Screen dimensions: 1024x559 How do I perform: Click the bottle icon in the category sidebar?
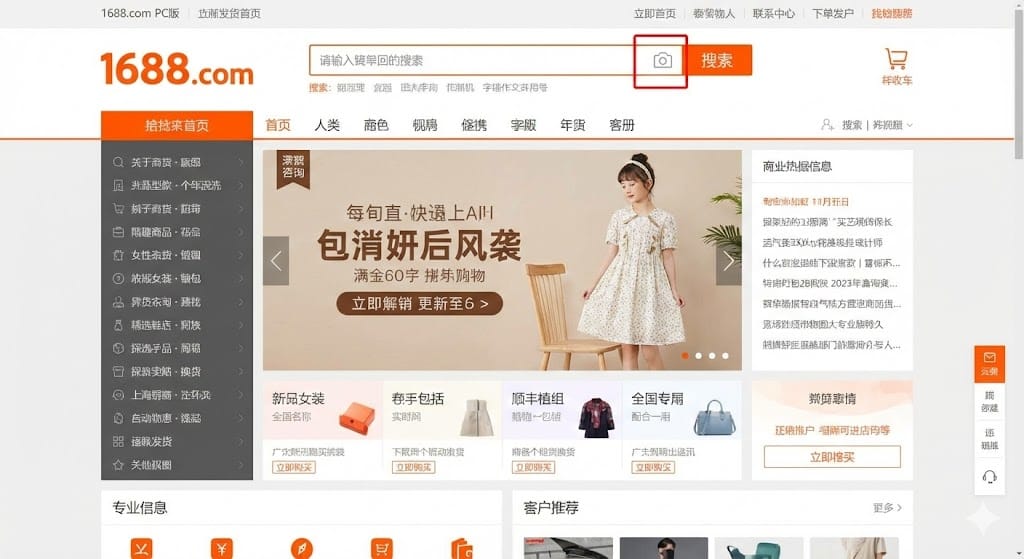(118, 325)
